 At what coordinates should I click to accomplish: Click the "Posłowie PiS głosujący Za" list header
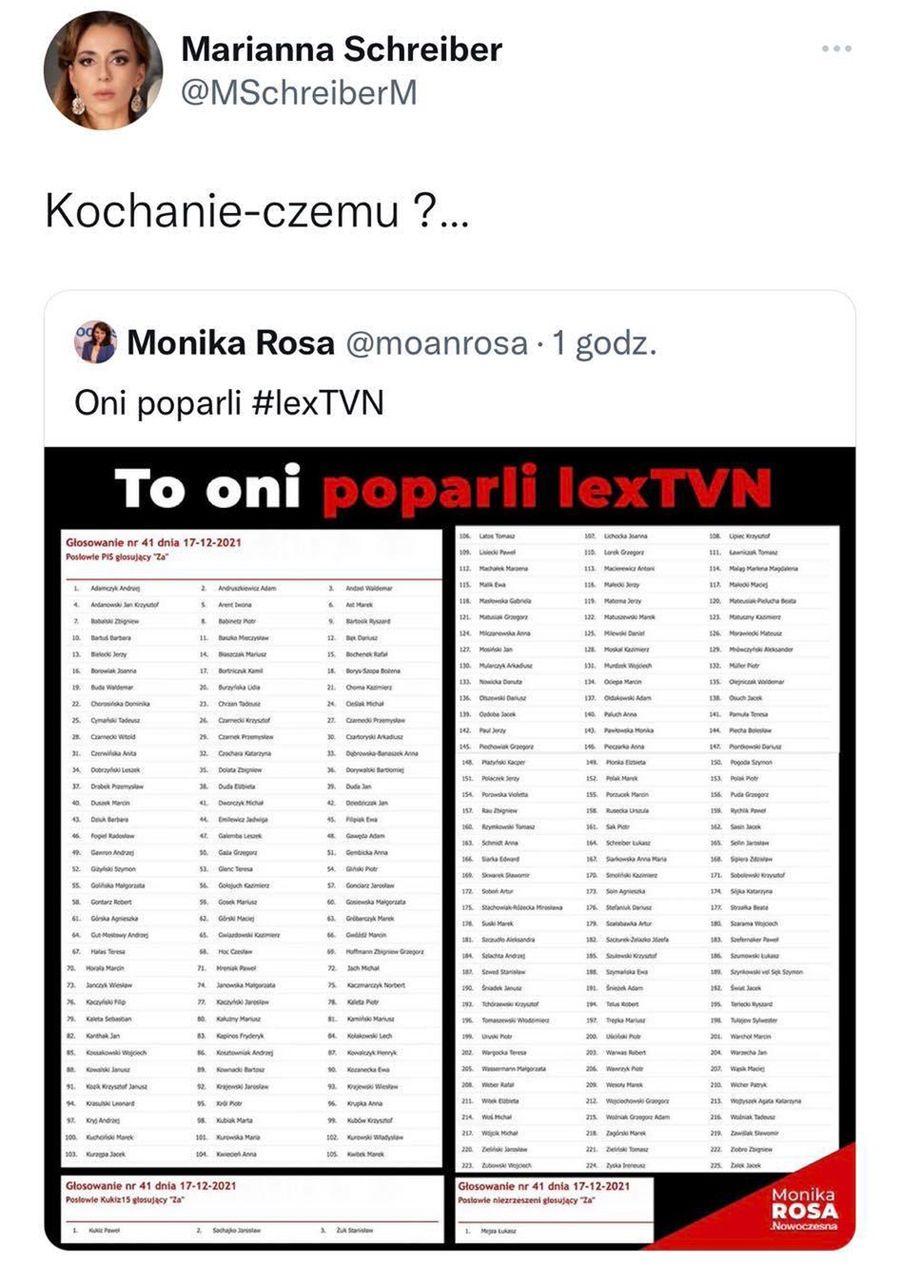112,558
